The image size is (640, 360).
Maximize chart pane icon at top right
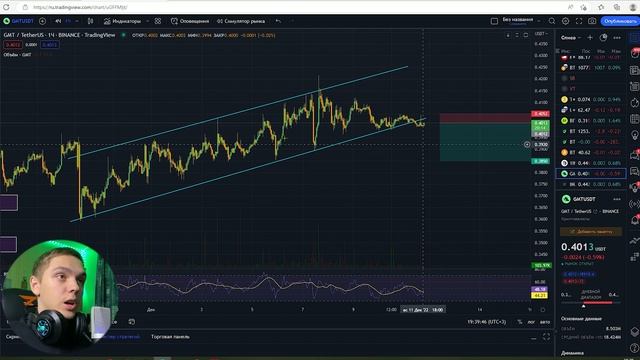(526, 36)
